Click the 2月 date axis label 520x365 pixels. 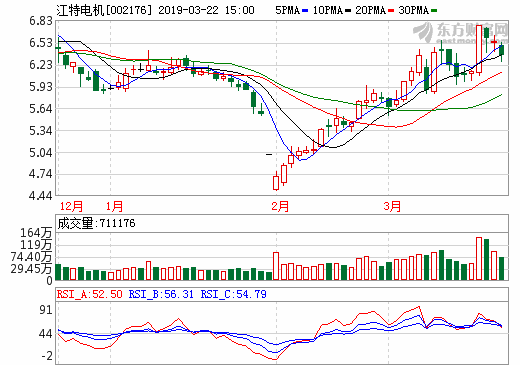pos(280,206)
